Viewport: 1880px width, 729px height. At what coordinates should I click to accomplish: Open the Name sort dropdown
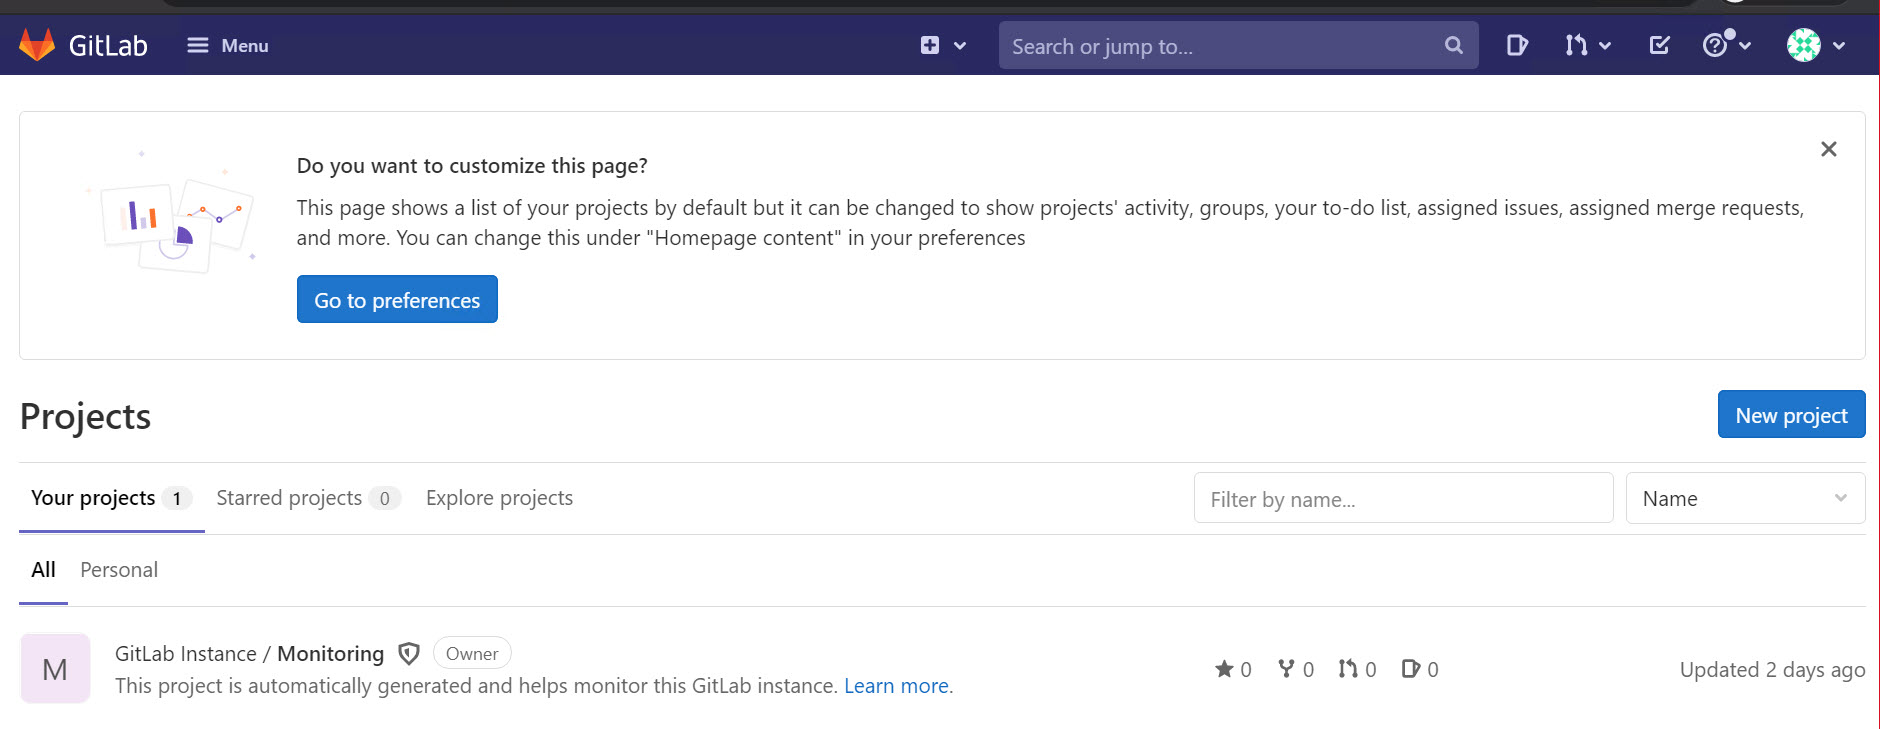tap(1745, 498)
